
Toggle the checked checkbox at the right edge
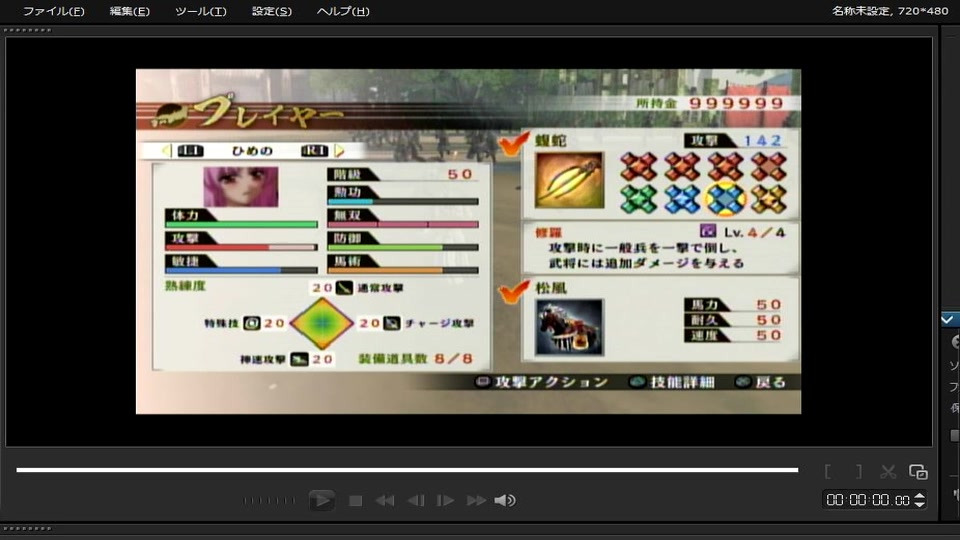948,319
